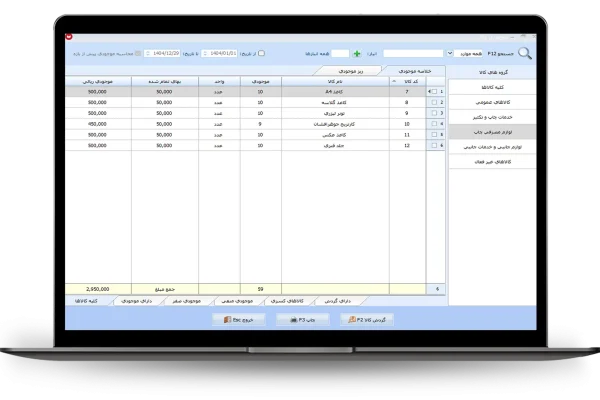
Task: Click the search text input field
Action: 413,54
